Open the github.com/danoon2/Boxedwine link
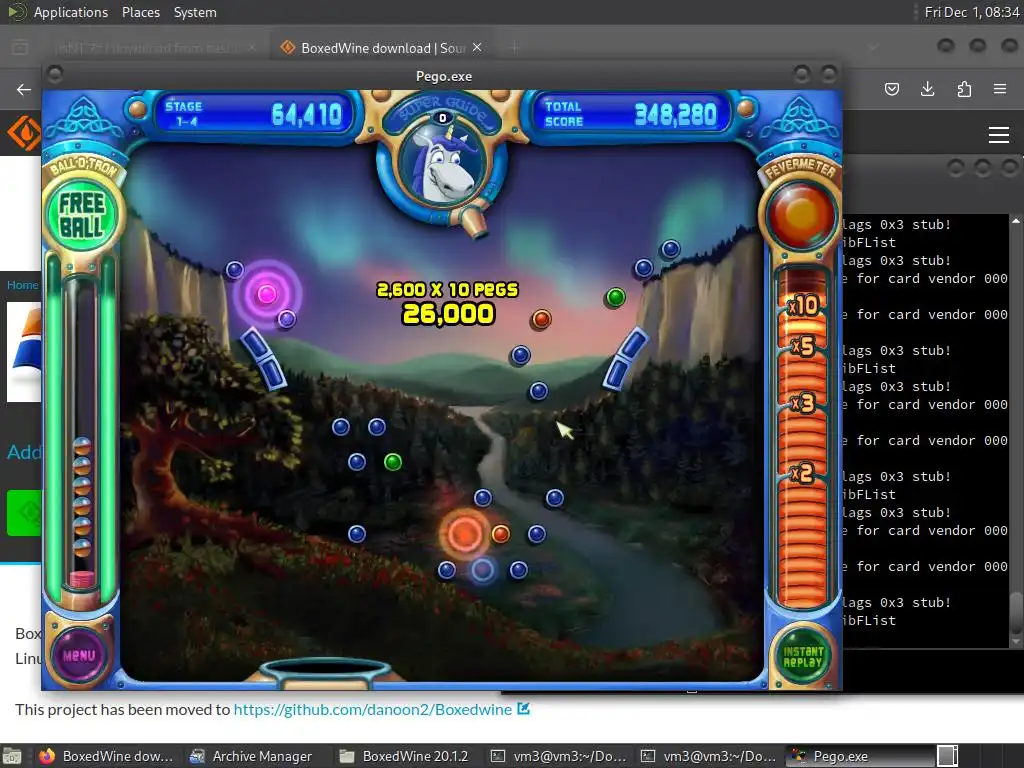The width and height of the screenshot is (1024, 768). [x=372, y=710]
